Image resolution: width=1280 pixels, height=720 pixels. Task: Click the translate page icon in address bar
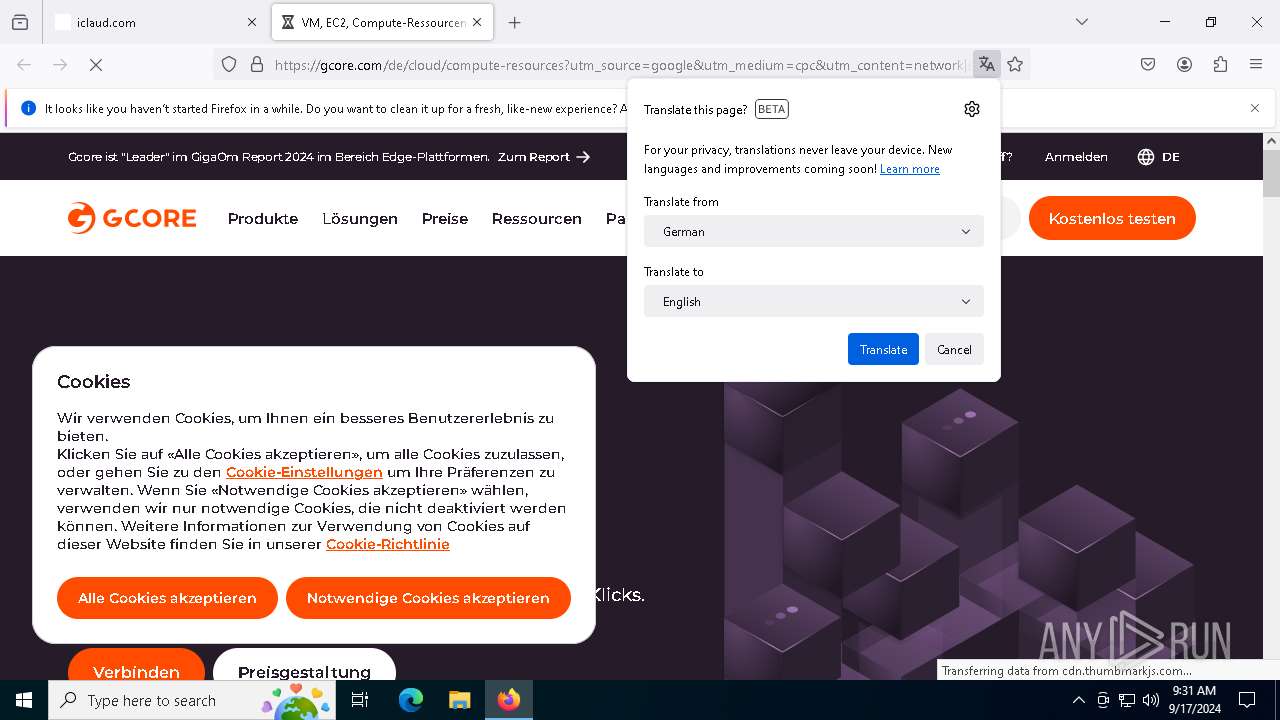point(987,64)
